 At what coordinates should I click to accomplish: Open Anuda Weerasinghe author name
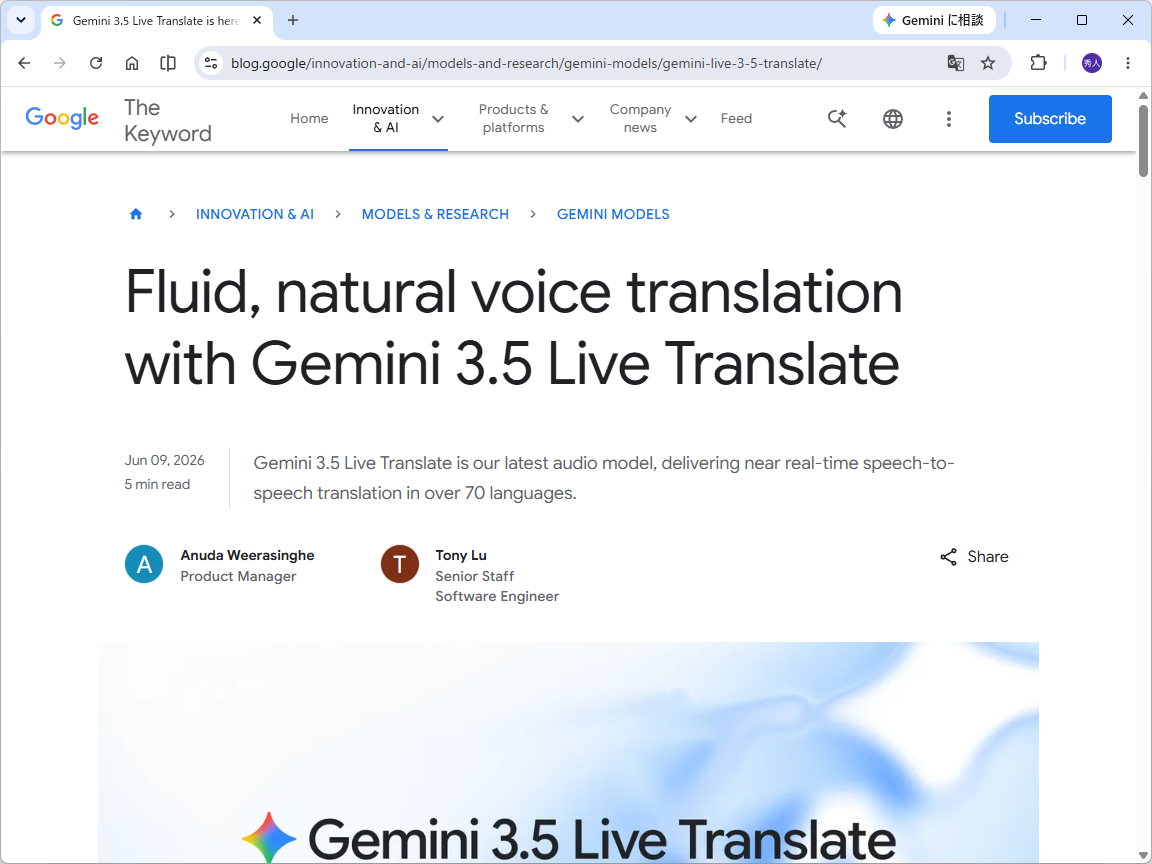pyautogui.click(x=247, y=555)
